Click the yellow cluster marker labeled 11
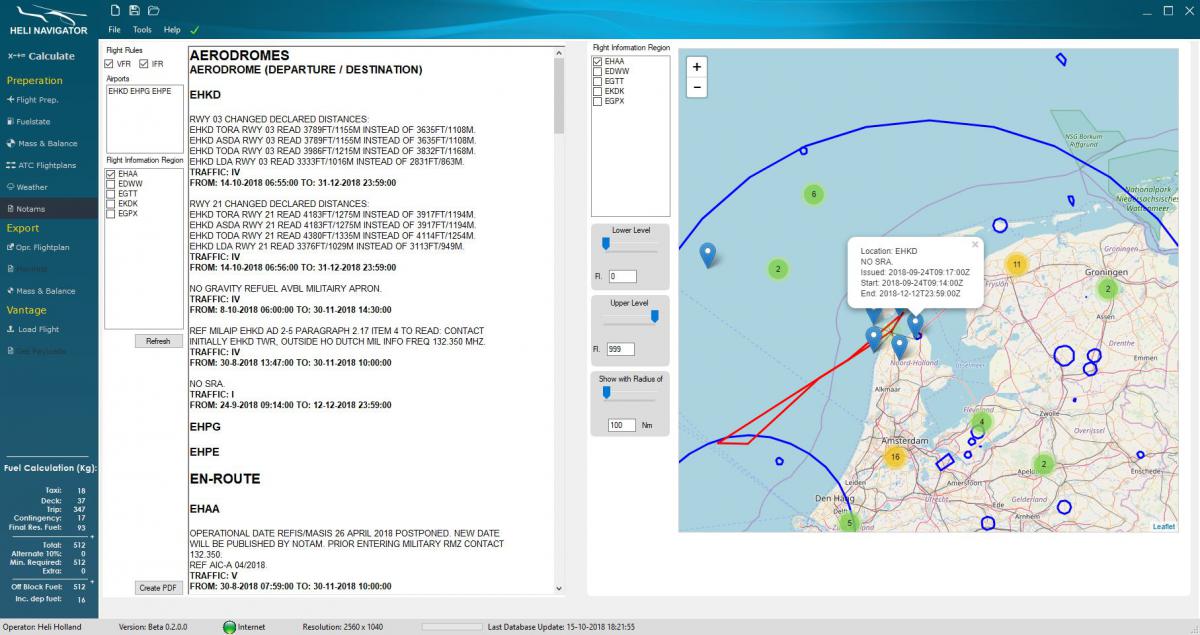This screenshot has width=1200, height=635. 1016,265
